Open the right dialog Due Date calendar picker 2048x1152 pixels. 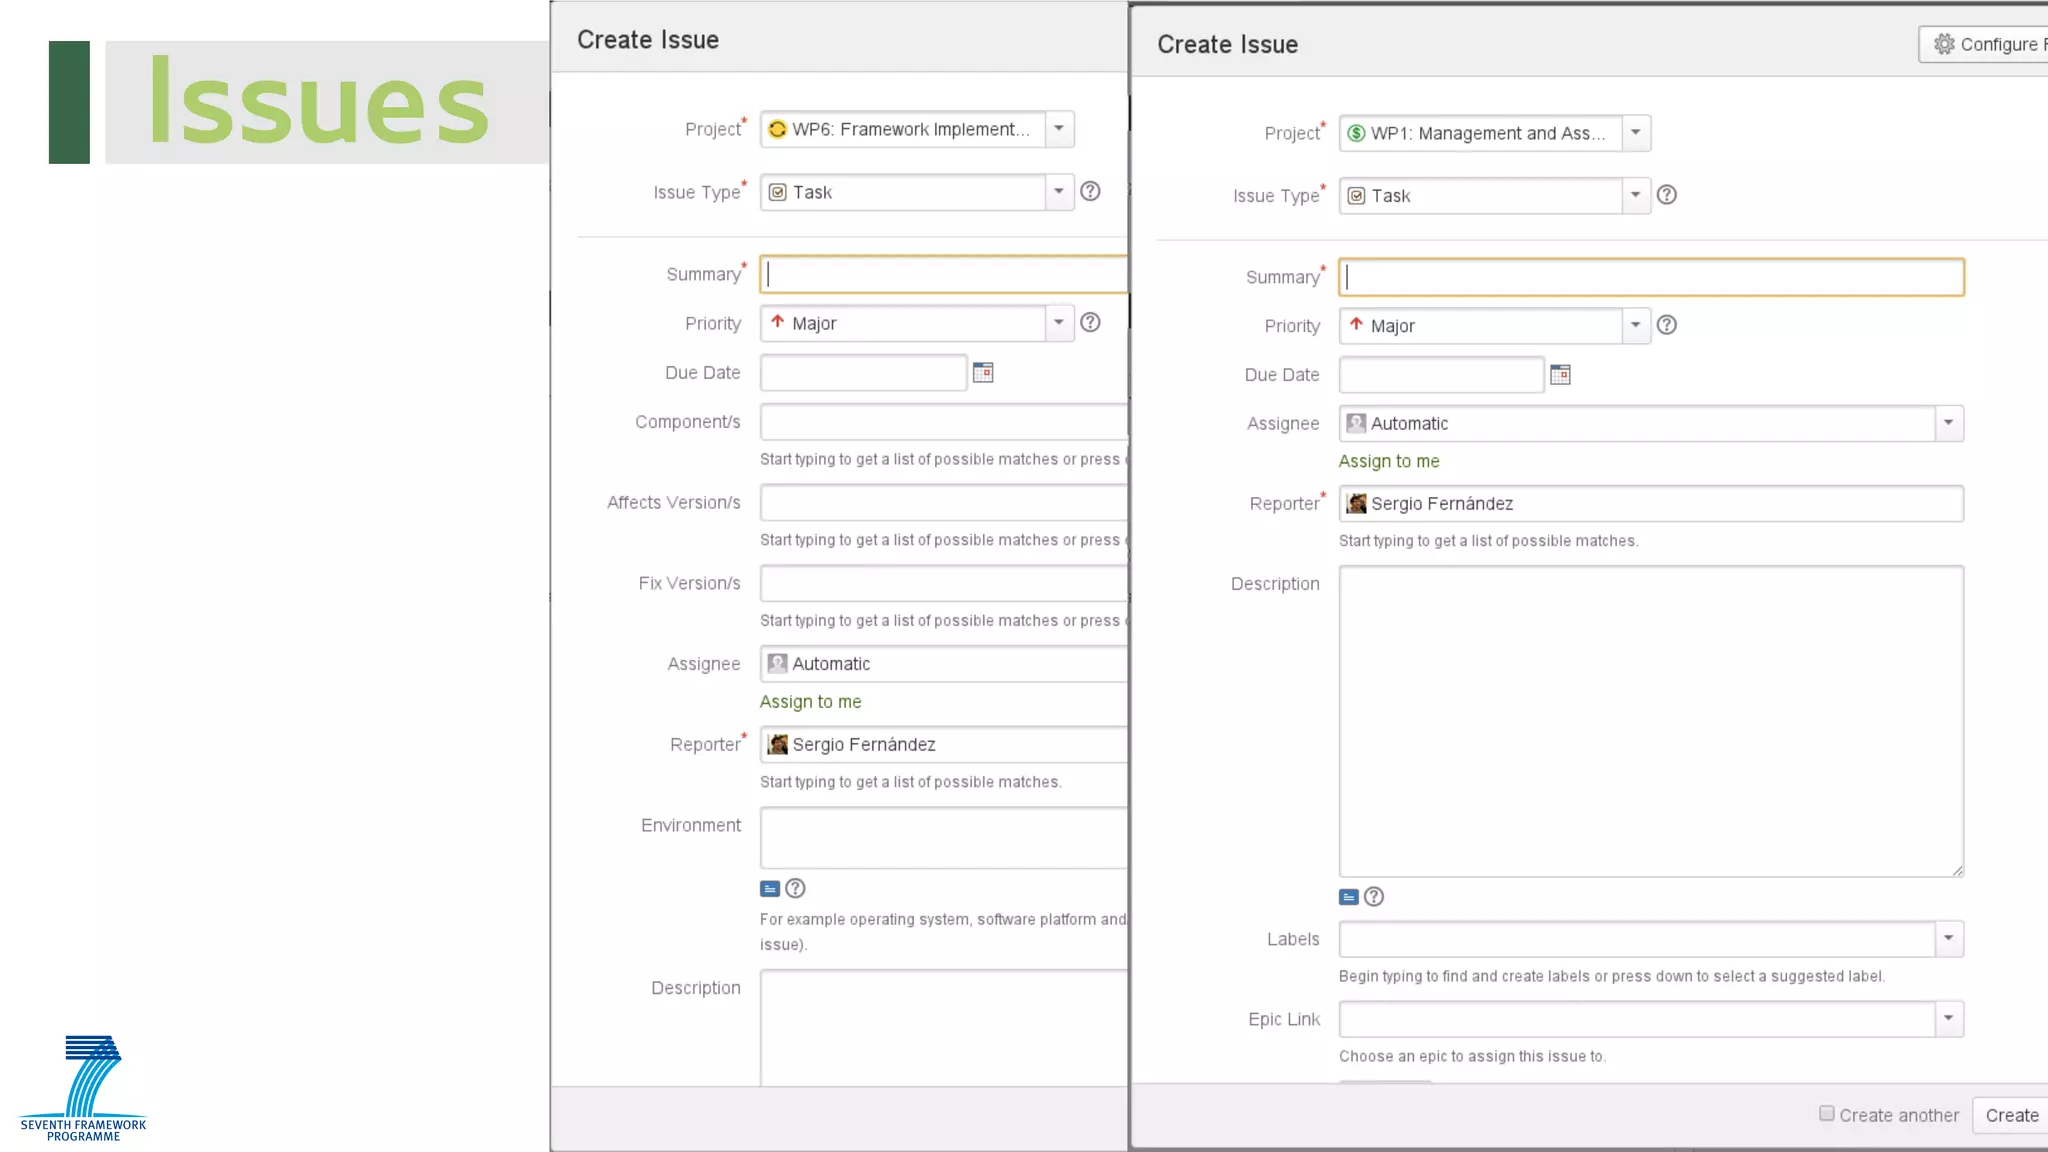1560,375
